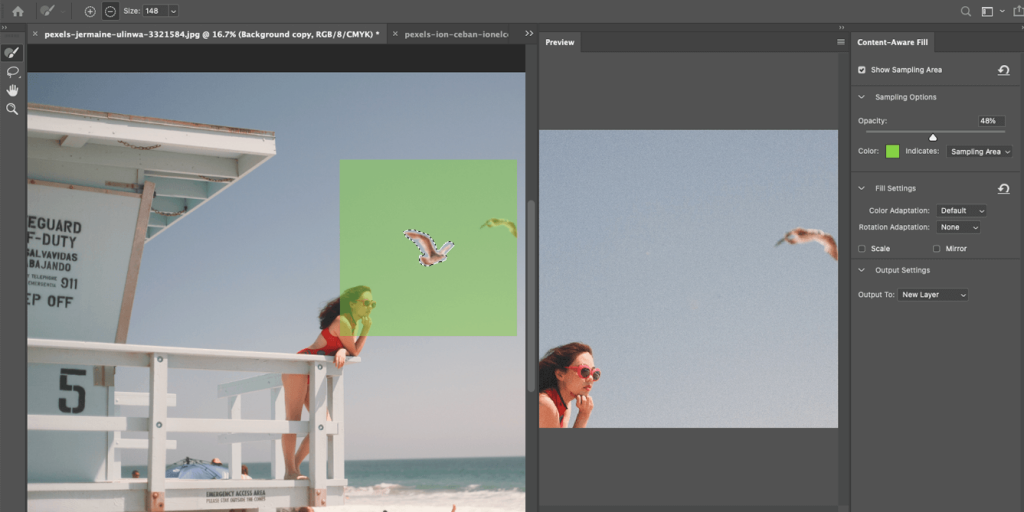
Task: Click the selected seagull in the canvas
Action: click(428, 248)
